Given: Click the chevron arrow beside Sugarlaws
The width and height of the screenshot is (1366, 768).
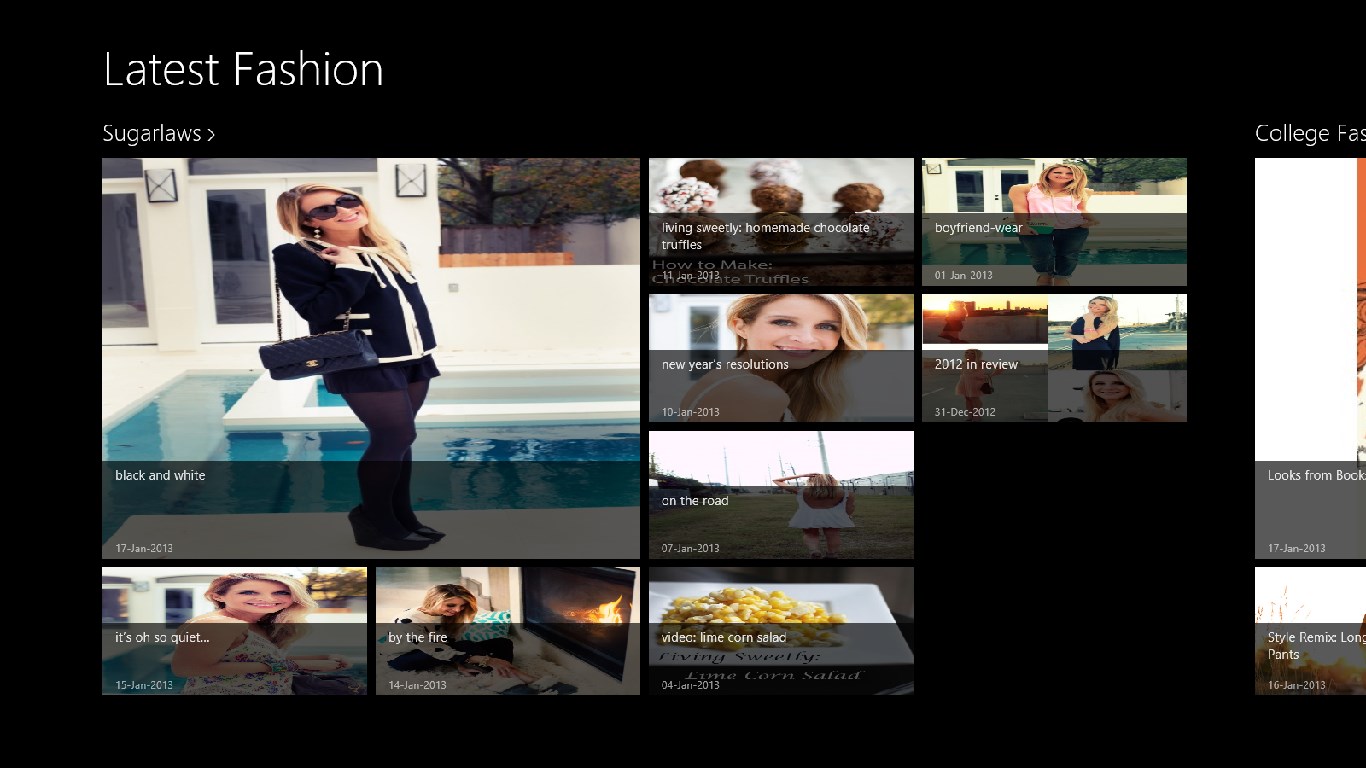Looking at the screenshot, I should [211, 135].
